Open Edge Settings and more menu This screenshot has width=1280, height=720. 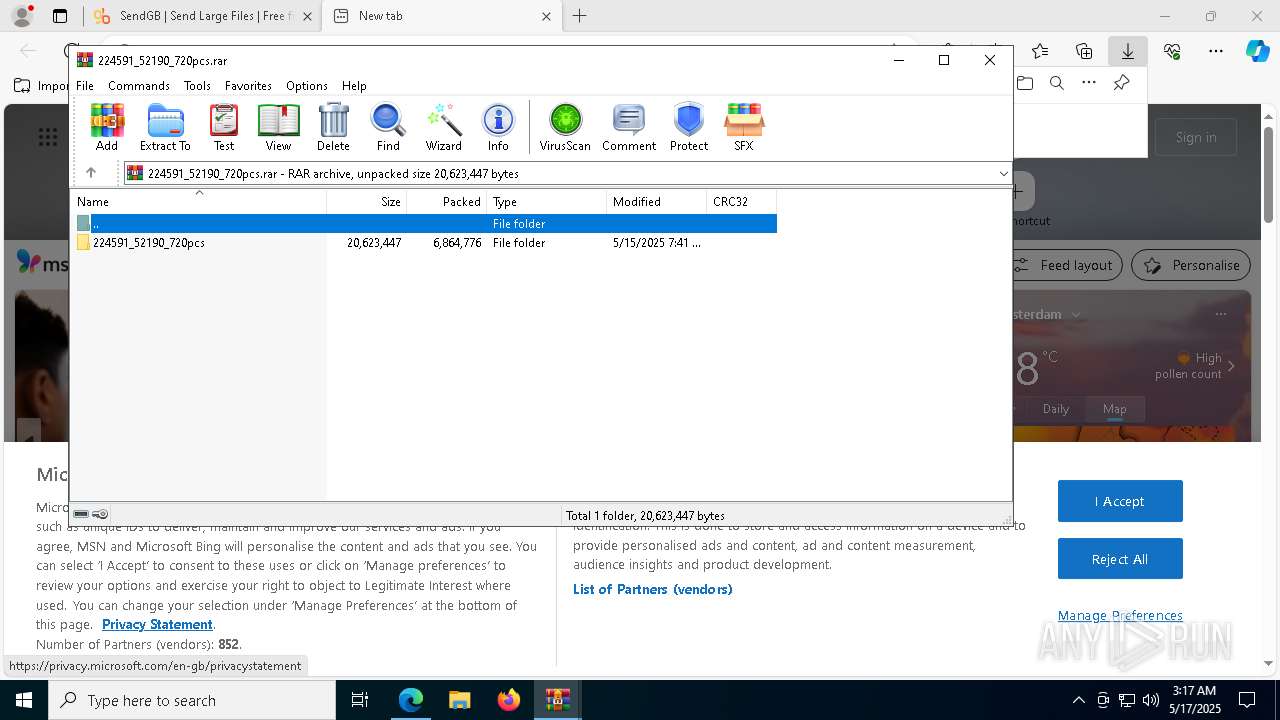point(1216,51)
